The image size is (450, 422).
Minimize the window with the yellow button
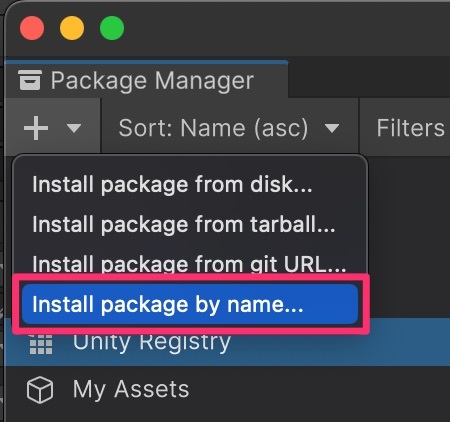click(x=72, y=28)
